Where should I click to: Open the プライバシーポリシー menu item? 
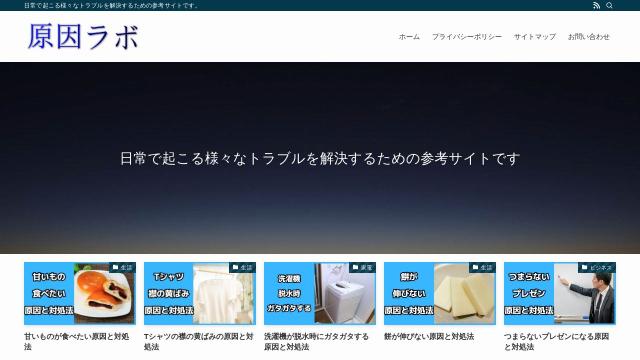[x=467, y=37]
